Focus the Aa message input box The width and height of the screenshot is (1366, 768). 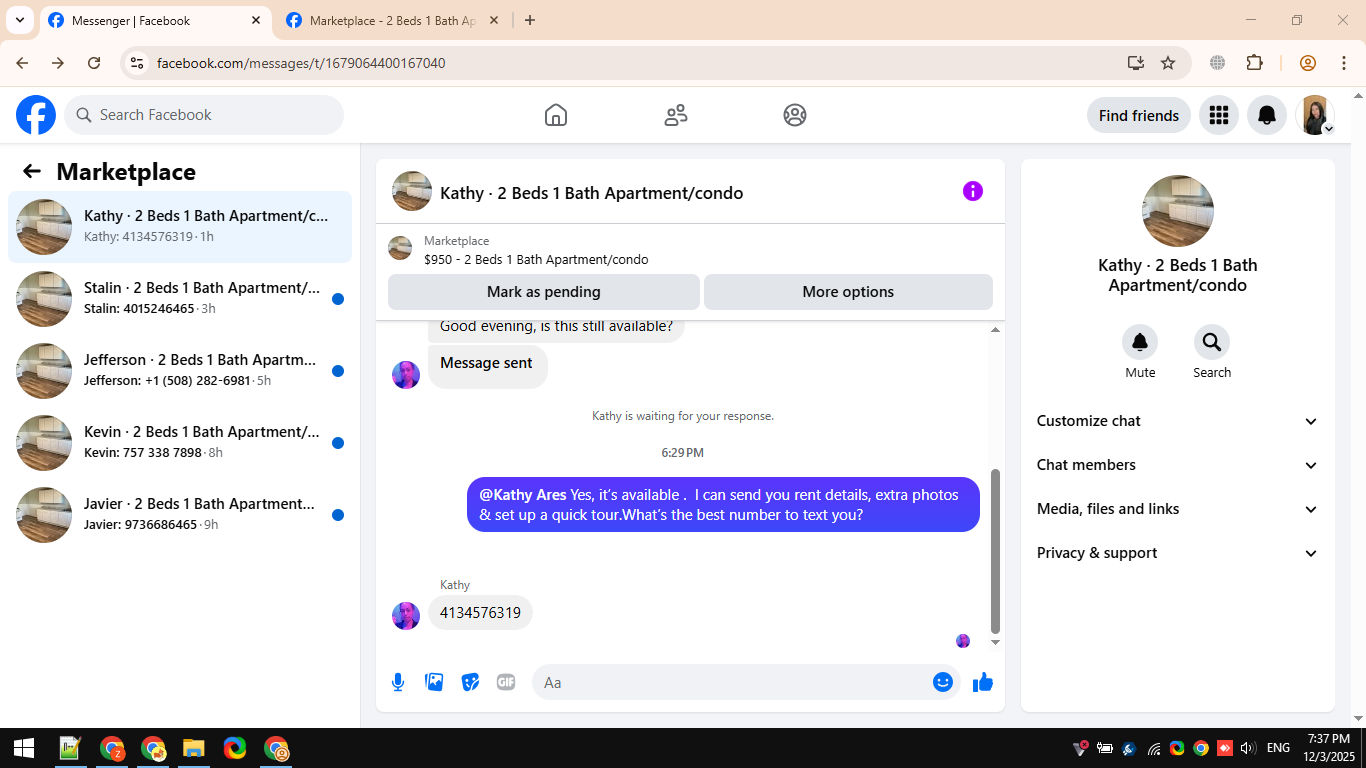[x=734, y=682]
